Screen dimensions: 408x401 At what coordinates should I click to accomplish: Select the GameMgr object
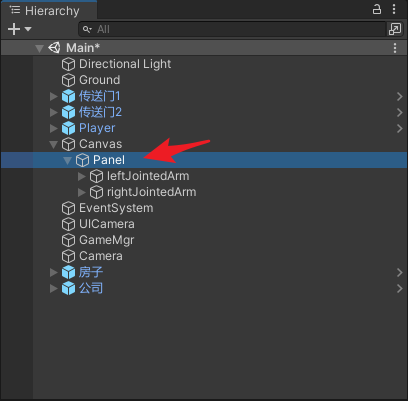106,240
